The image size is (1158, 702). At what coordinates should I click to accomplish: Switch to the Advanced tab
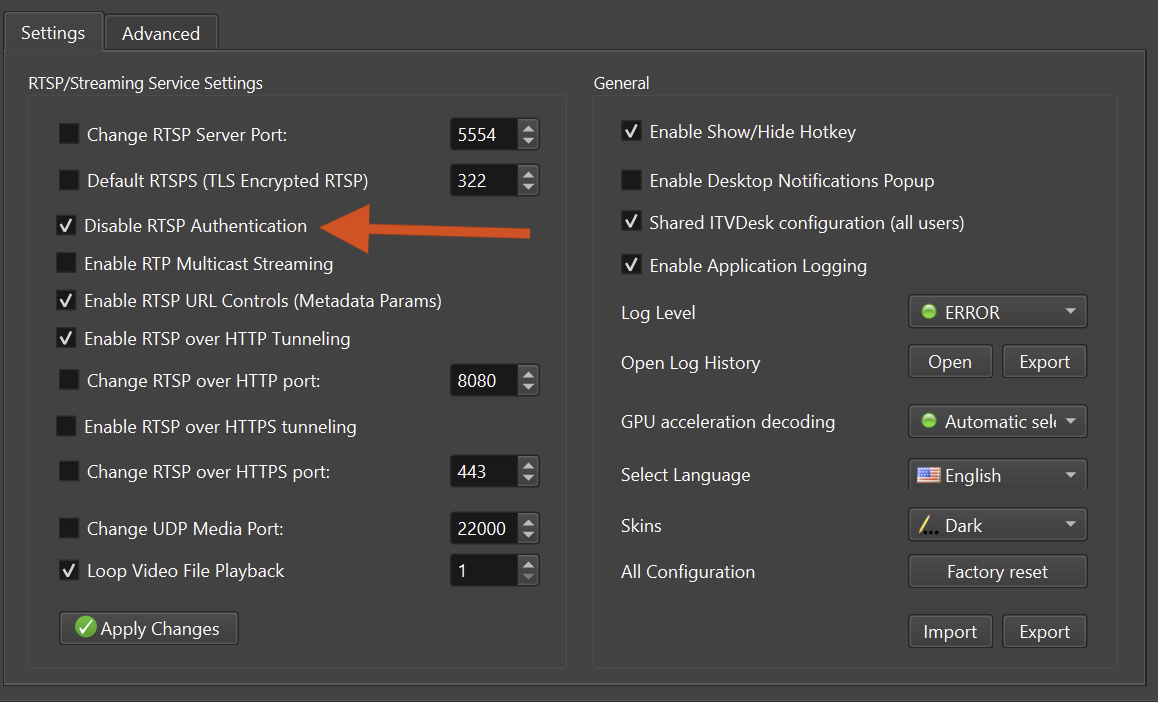(161, 33)
